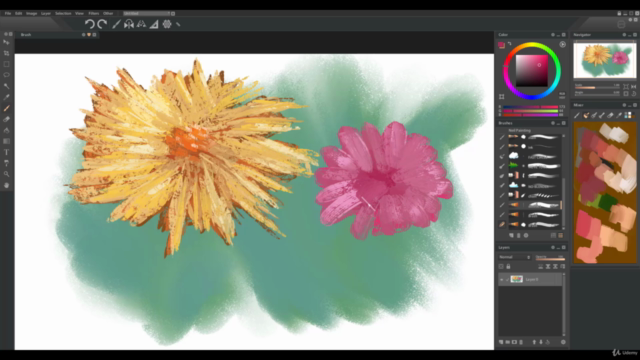Select the rectangular selection tool
This screenshot has height=360, width=640.
tap(6, 64)
